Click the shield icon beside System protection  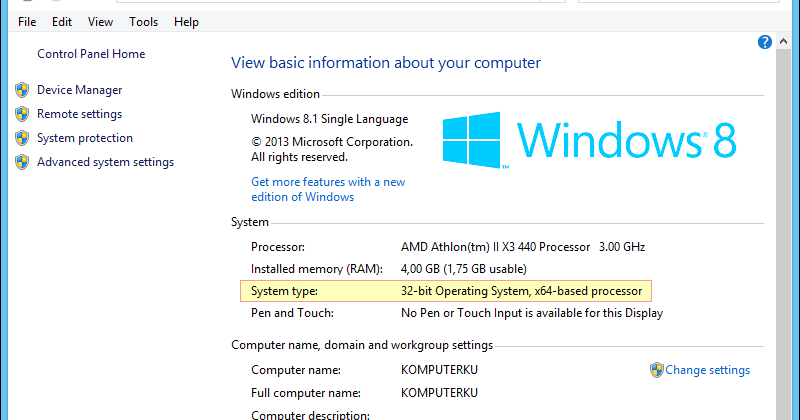(22, 138)
